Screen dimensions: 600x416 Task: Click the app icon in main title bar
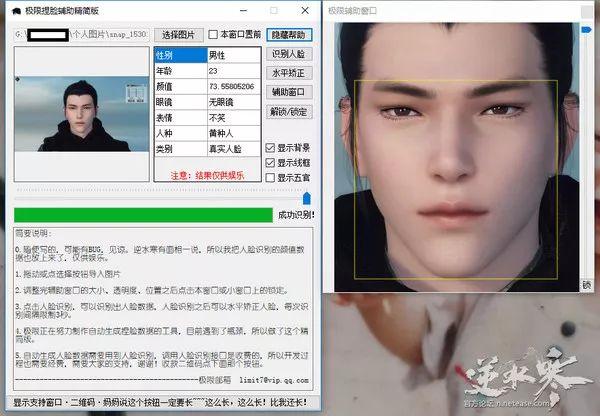(16, 11)
